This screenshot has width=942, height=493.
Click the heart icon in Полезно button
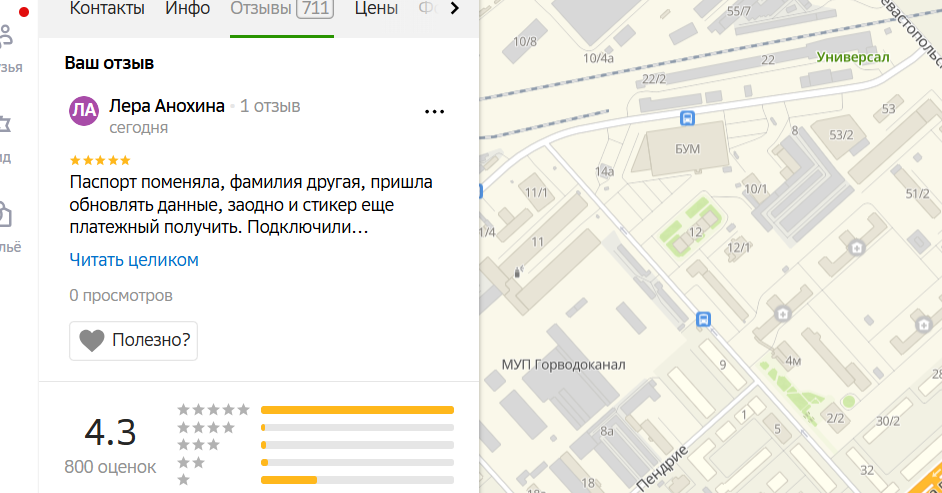point(92,340)
